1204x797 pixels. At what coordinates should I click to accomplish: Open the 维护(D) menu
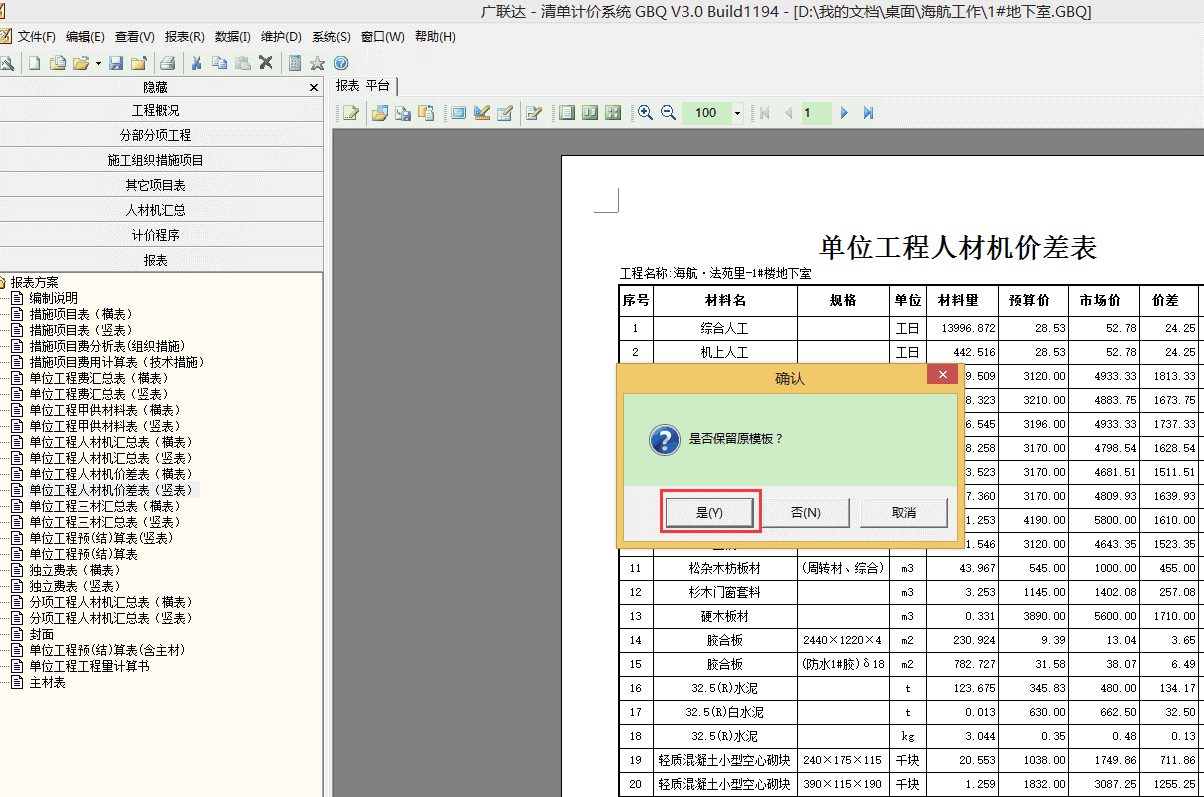(281, 37)
